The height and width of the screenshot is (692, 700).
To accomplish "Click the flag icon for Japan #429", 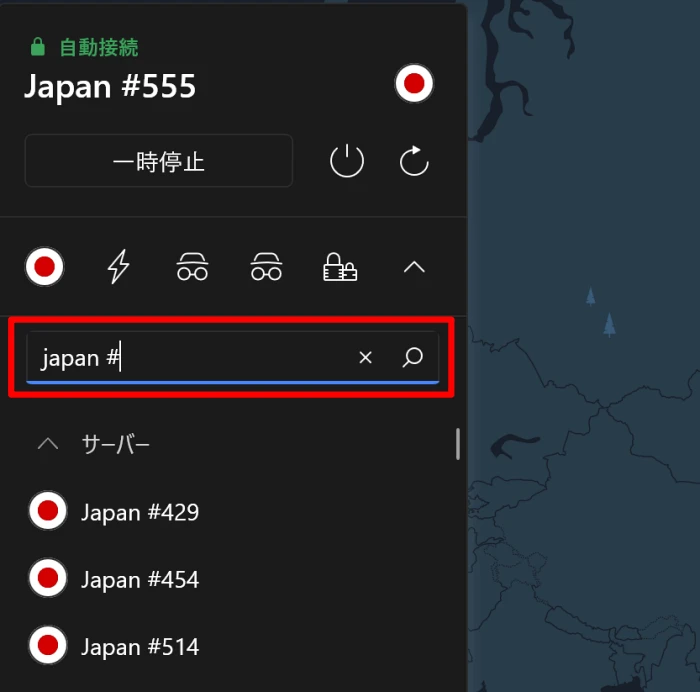I will click(x=48, y=510).
